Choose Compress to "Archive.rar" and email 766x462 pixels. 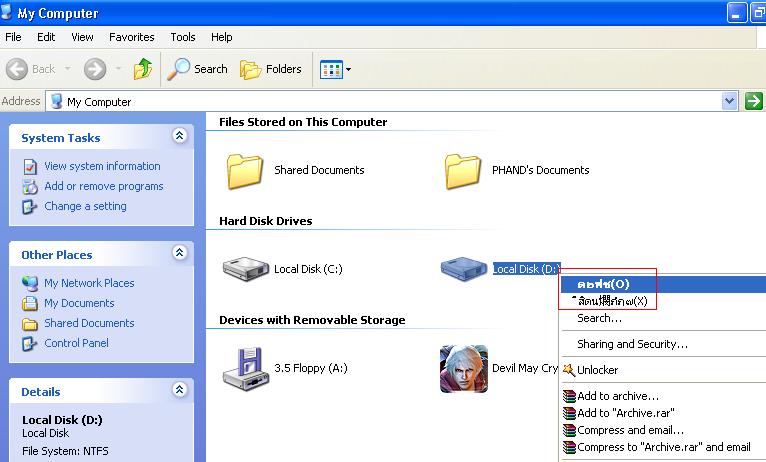(663, 447)
